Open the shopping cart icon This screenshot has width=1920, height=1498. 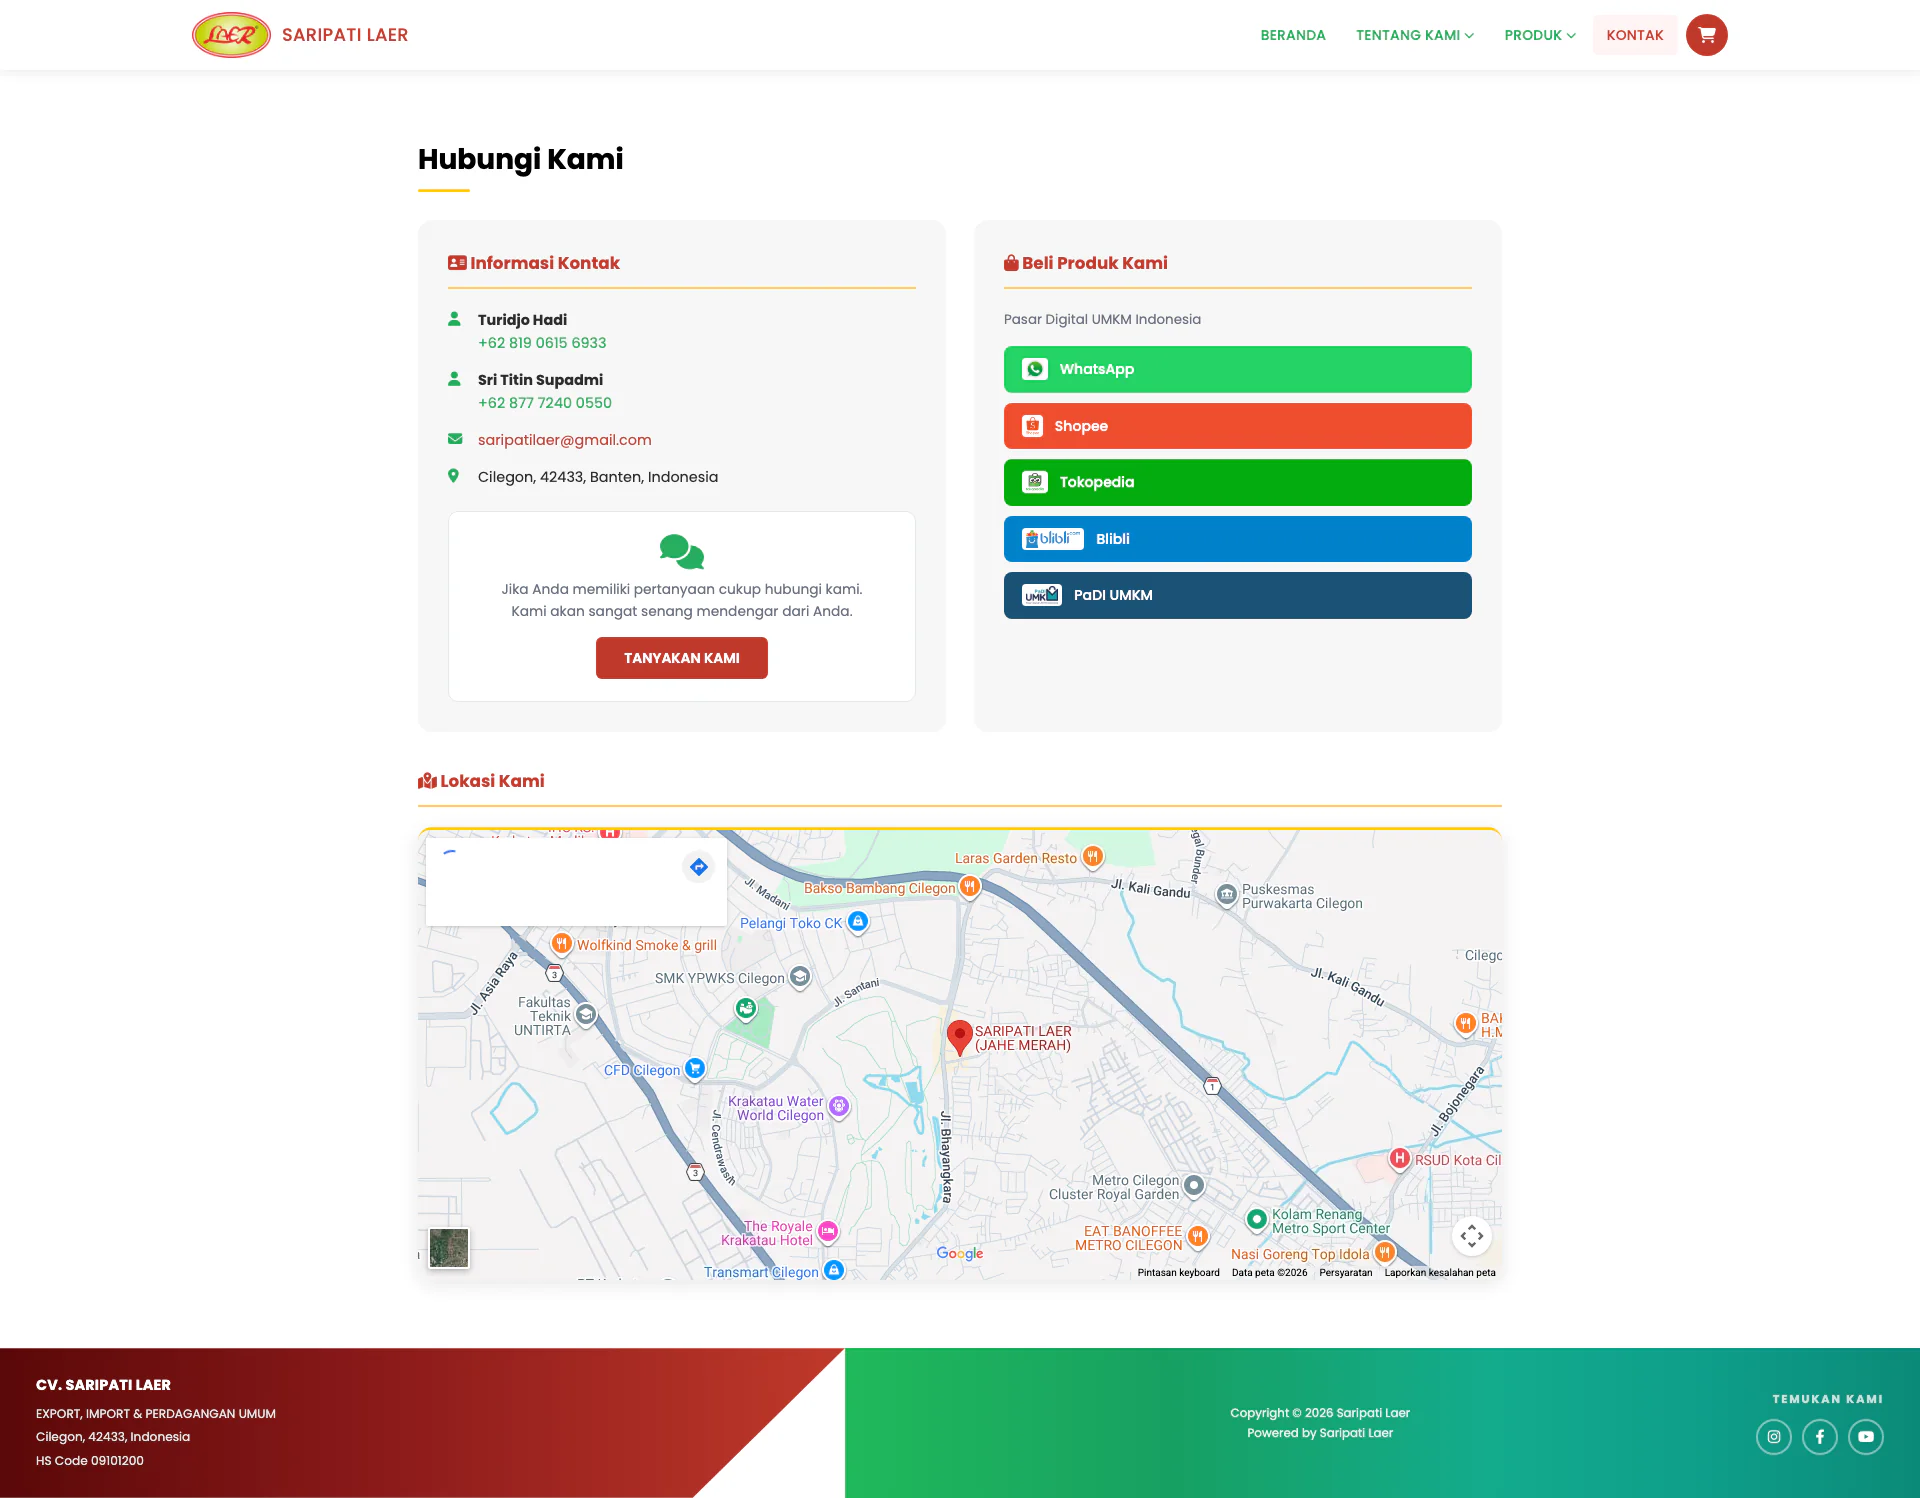(1706, 35)
